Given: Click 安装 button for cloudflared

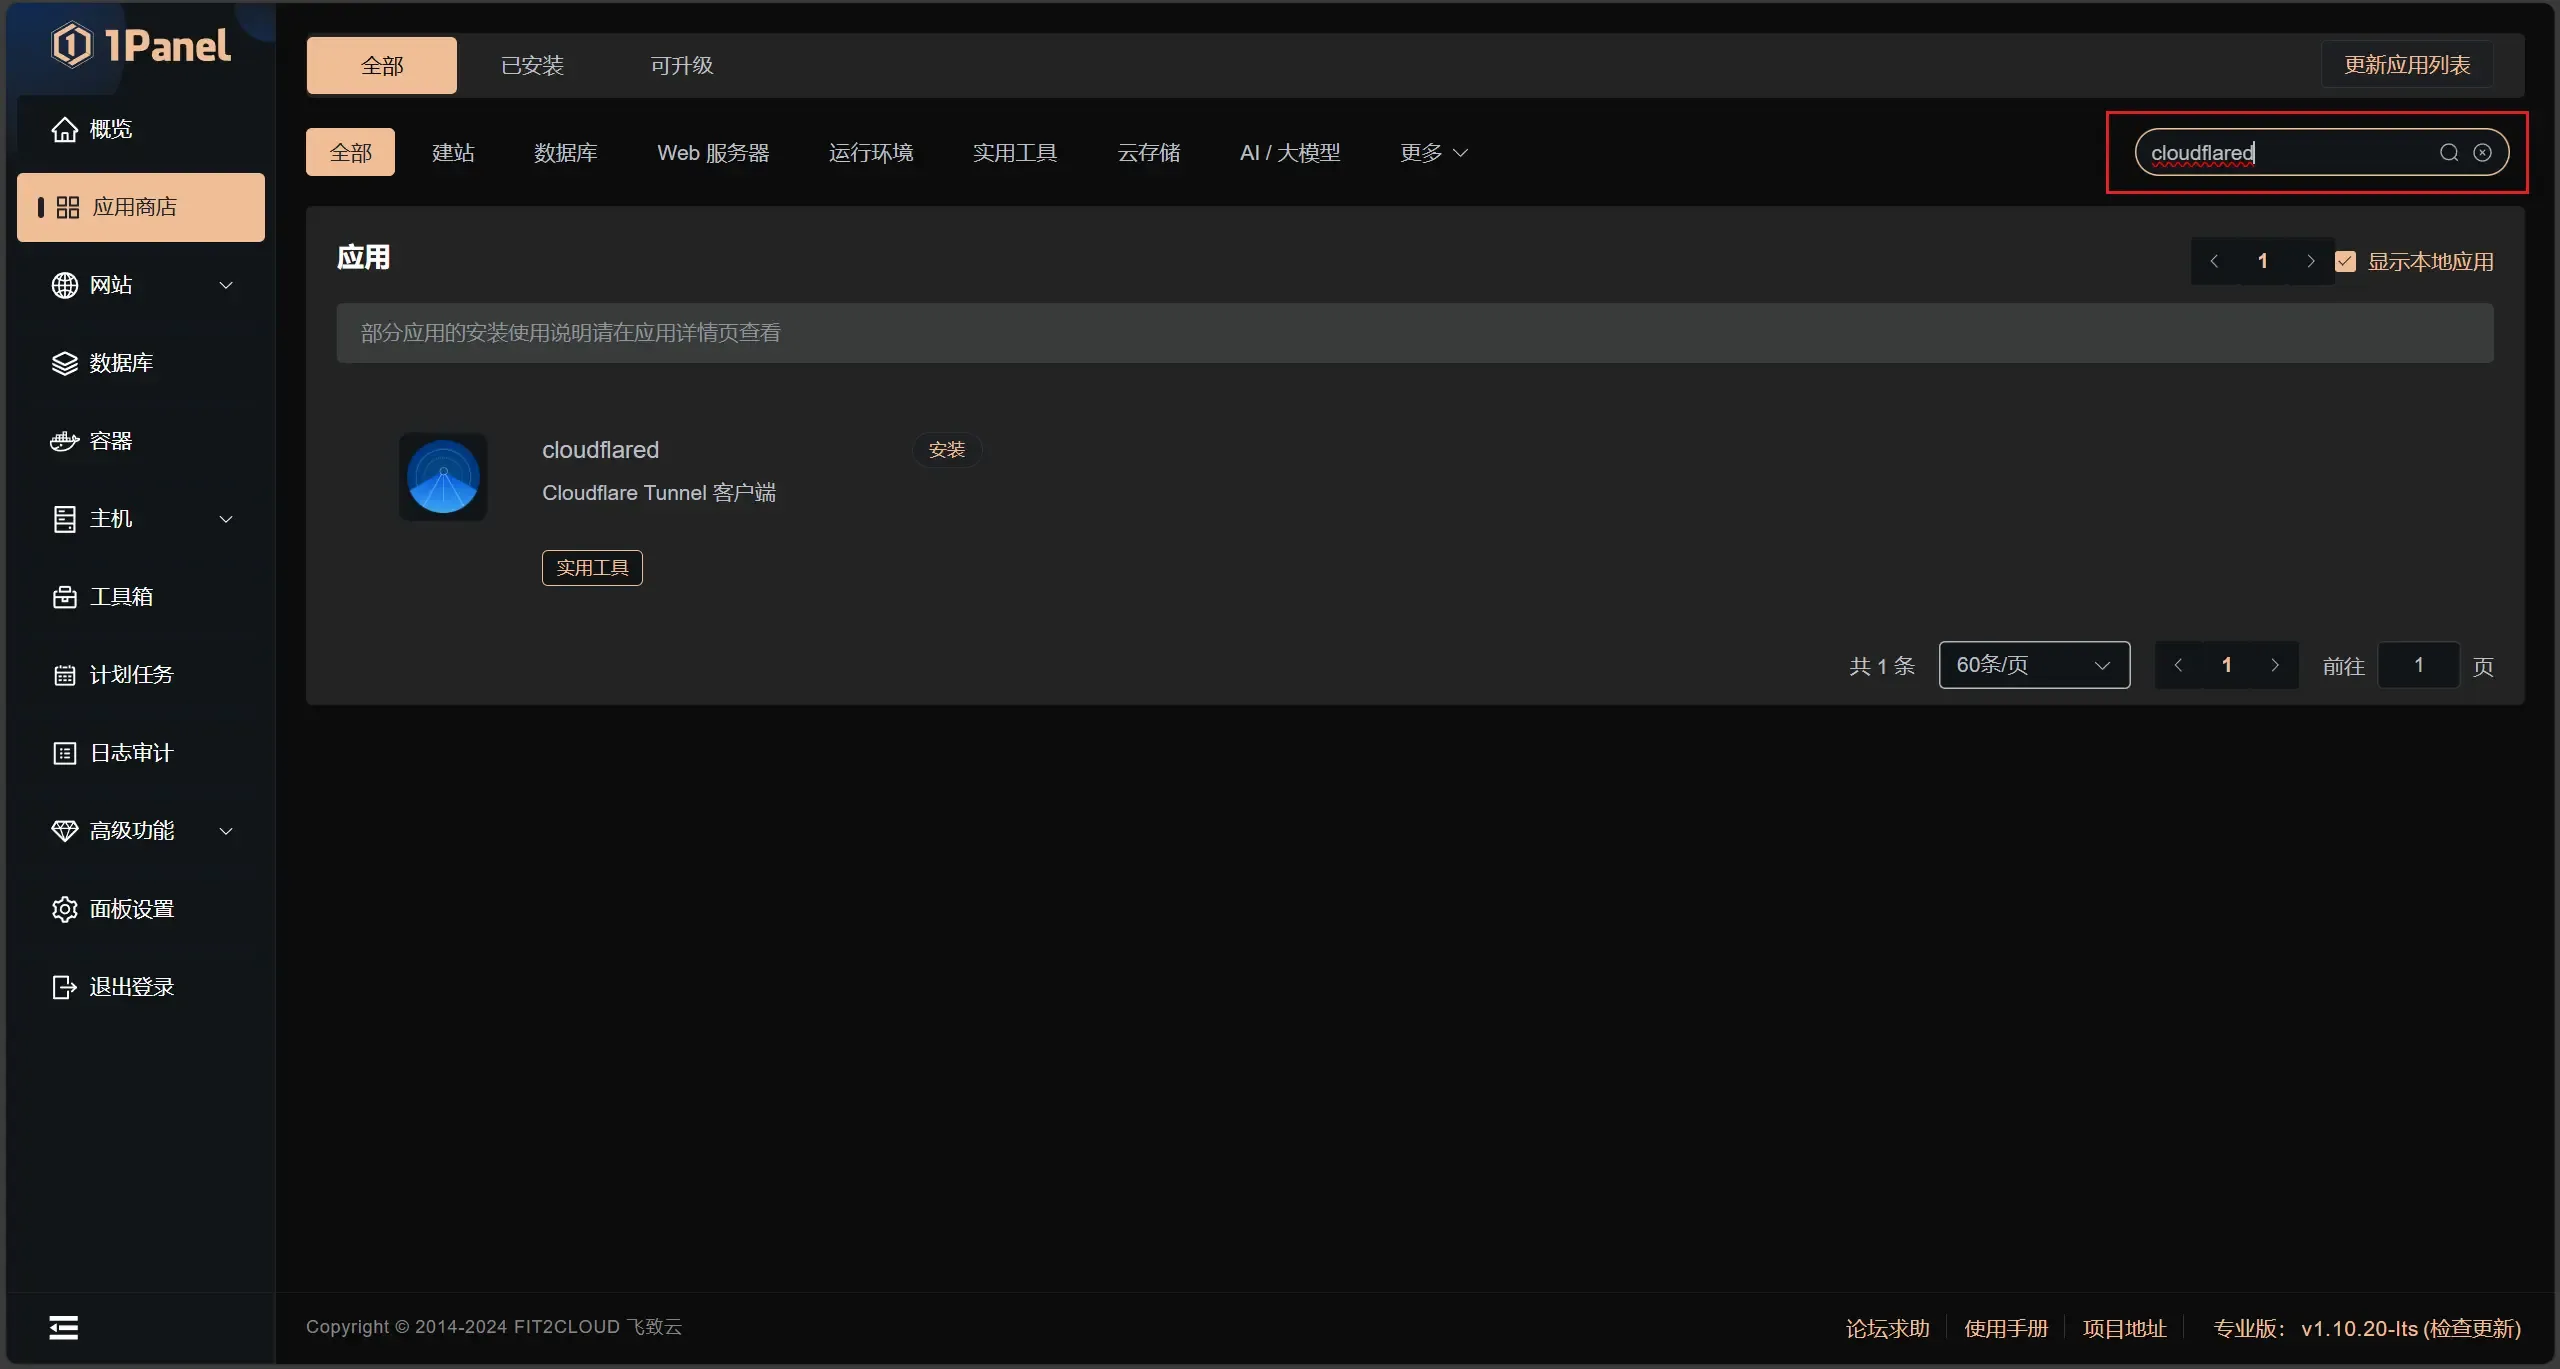Looking at the screenshot, I should click(x=946, y=450).
